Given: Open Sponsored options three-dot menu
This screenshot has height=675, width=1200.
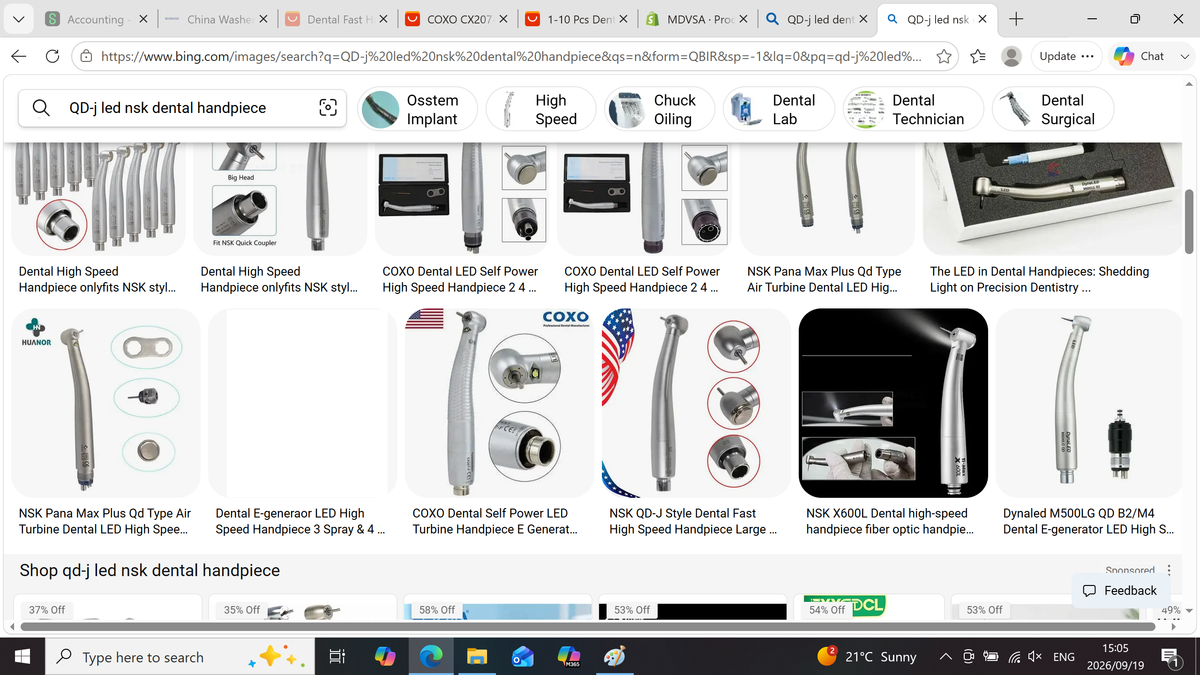Looking at the screenshot, I should [x=1169, y=571].
